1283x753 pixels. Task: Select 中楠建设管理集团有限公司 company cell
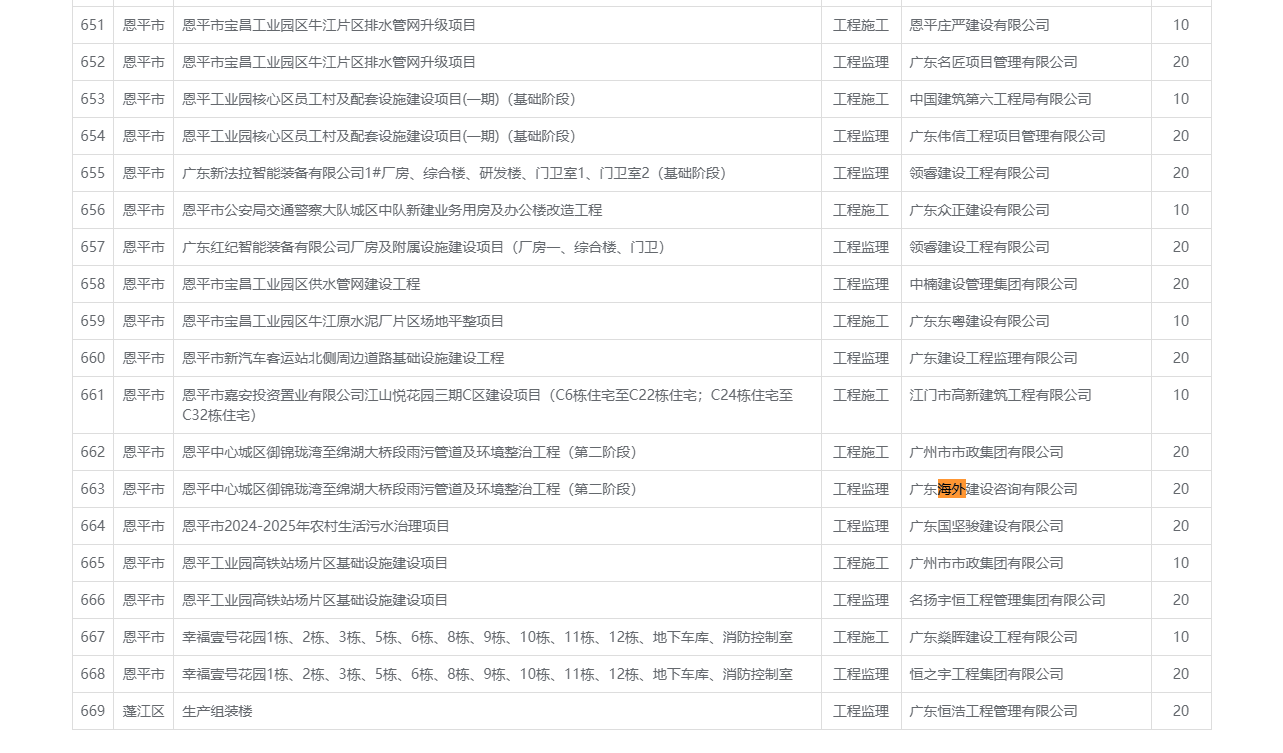point(993,284)
